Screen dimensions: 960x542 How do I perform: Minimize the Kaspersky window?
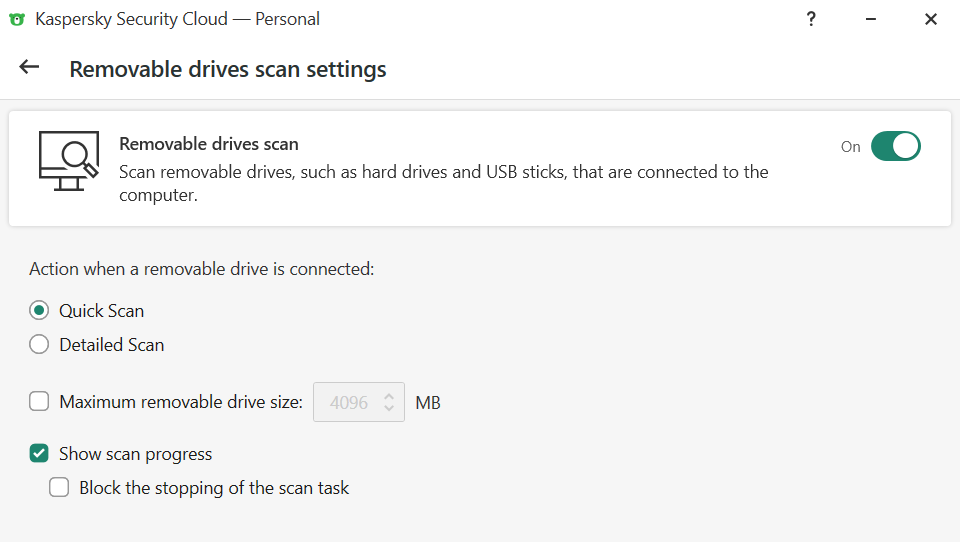871,19
